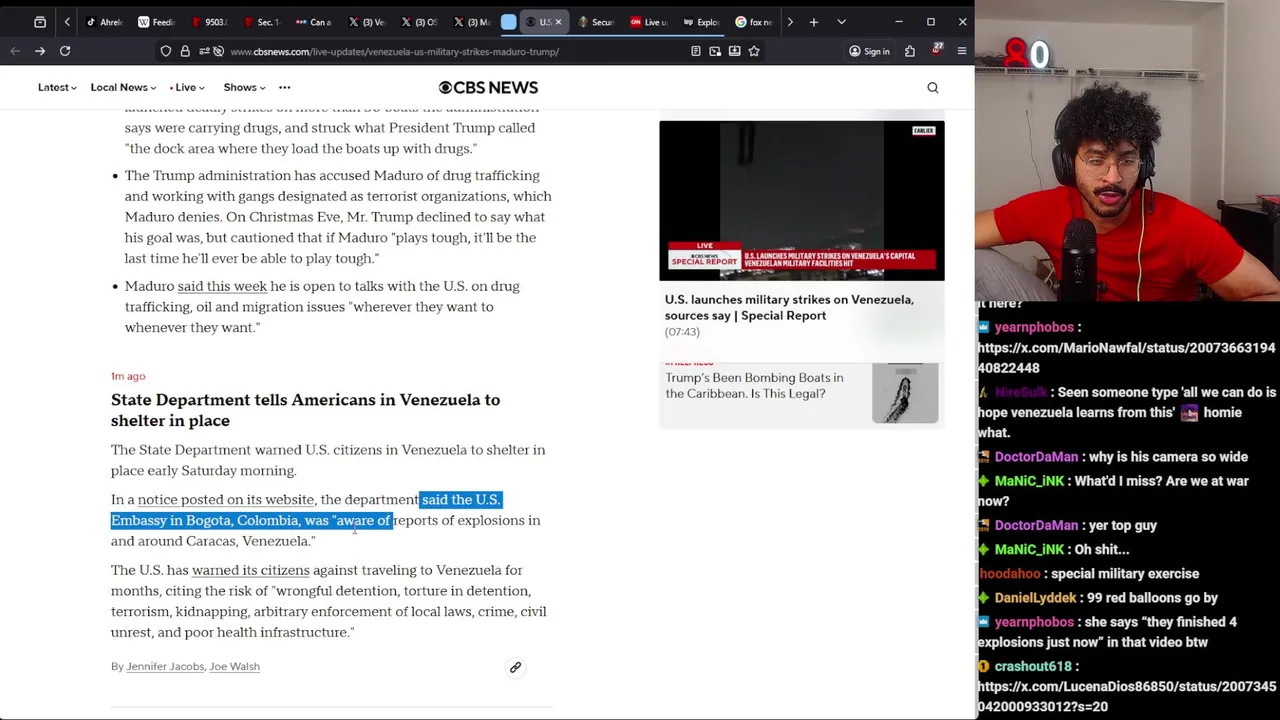Reload the CBS News page
This screenshot has height=720, width=1280.
tap(65, 51)
